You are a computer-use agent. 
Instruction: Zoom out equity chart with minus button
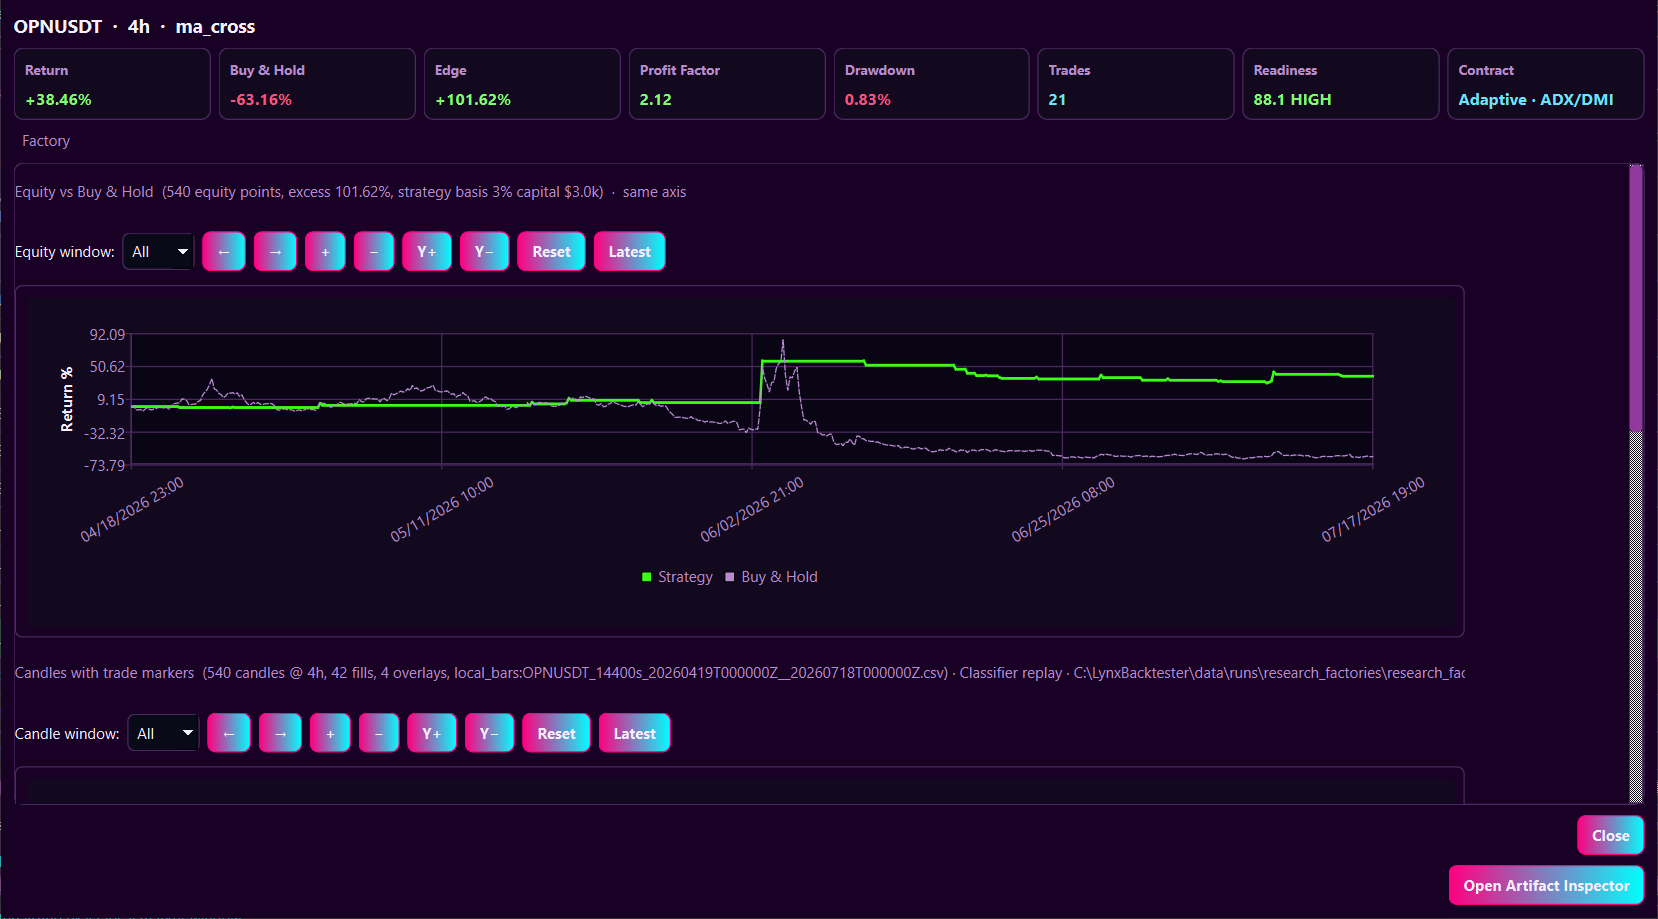[374, 252]
